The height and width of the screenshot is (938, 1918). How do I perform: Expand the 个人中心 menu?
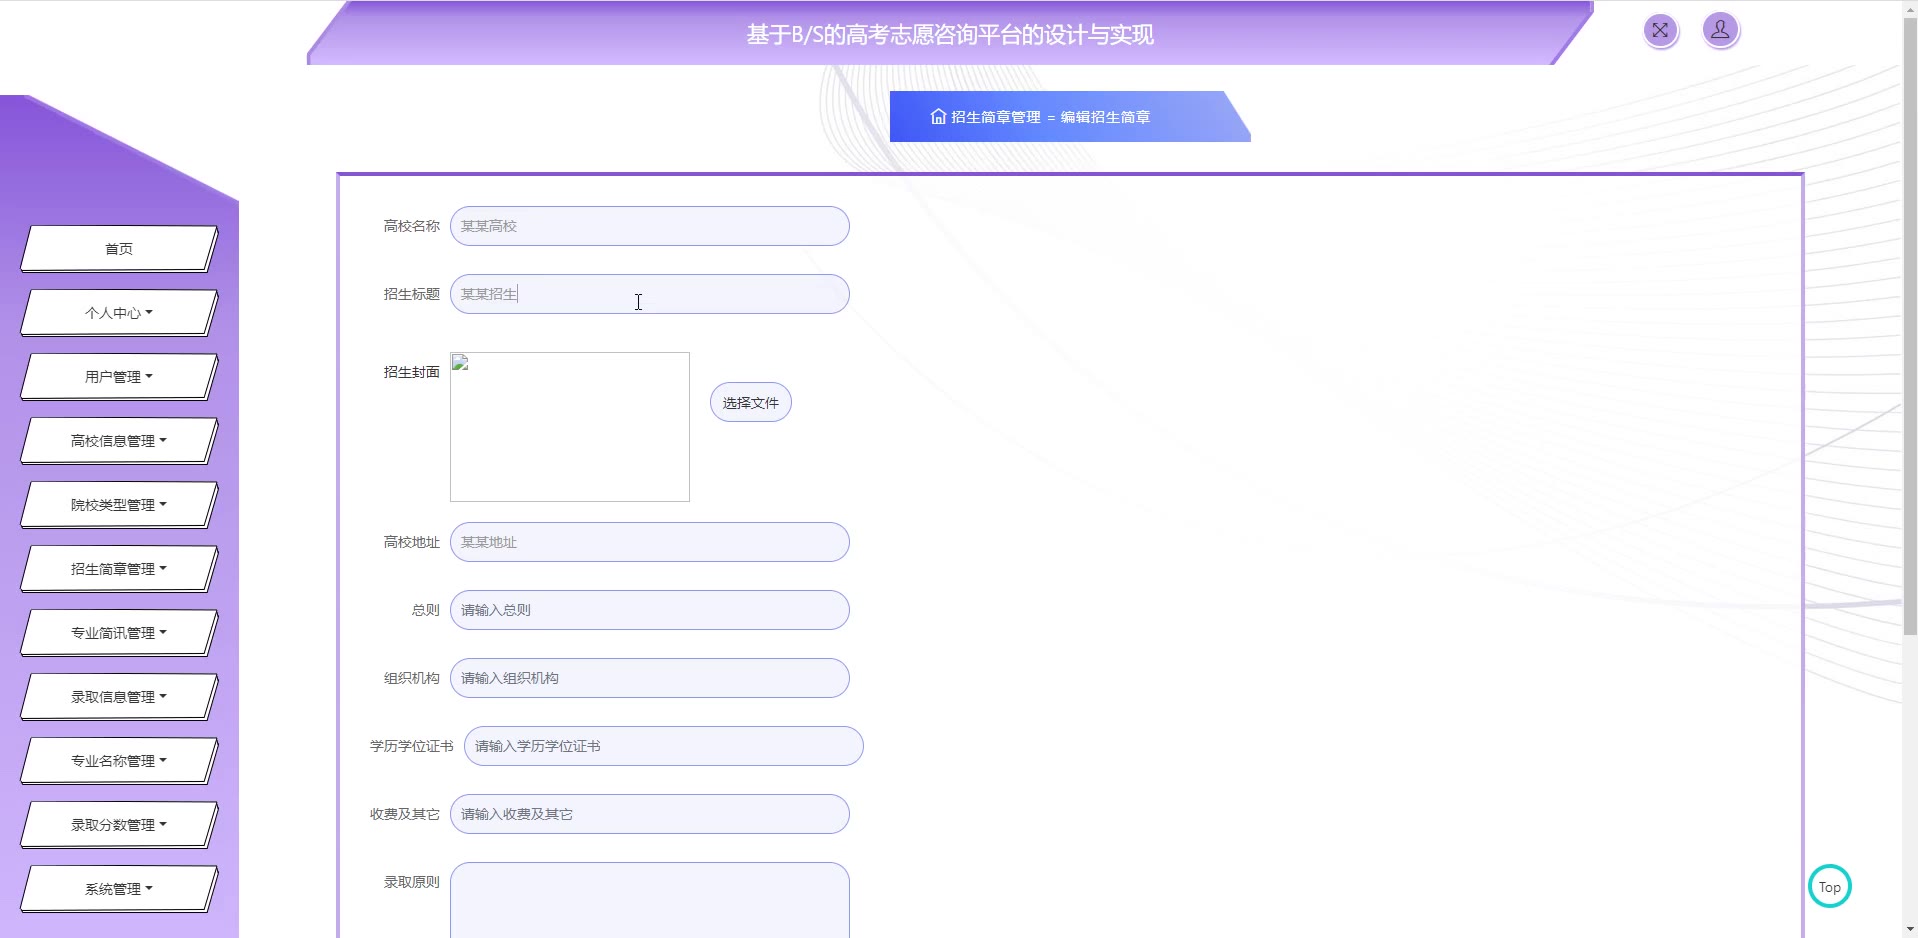tap(119, 313)
